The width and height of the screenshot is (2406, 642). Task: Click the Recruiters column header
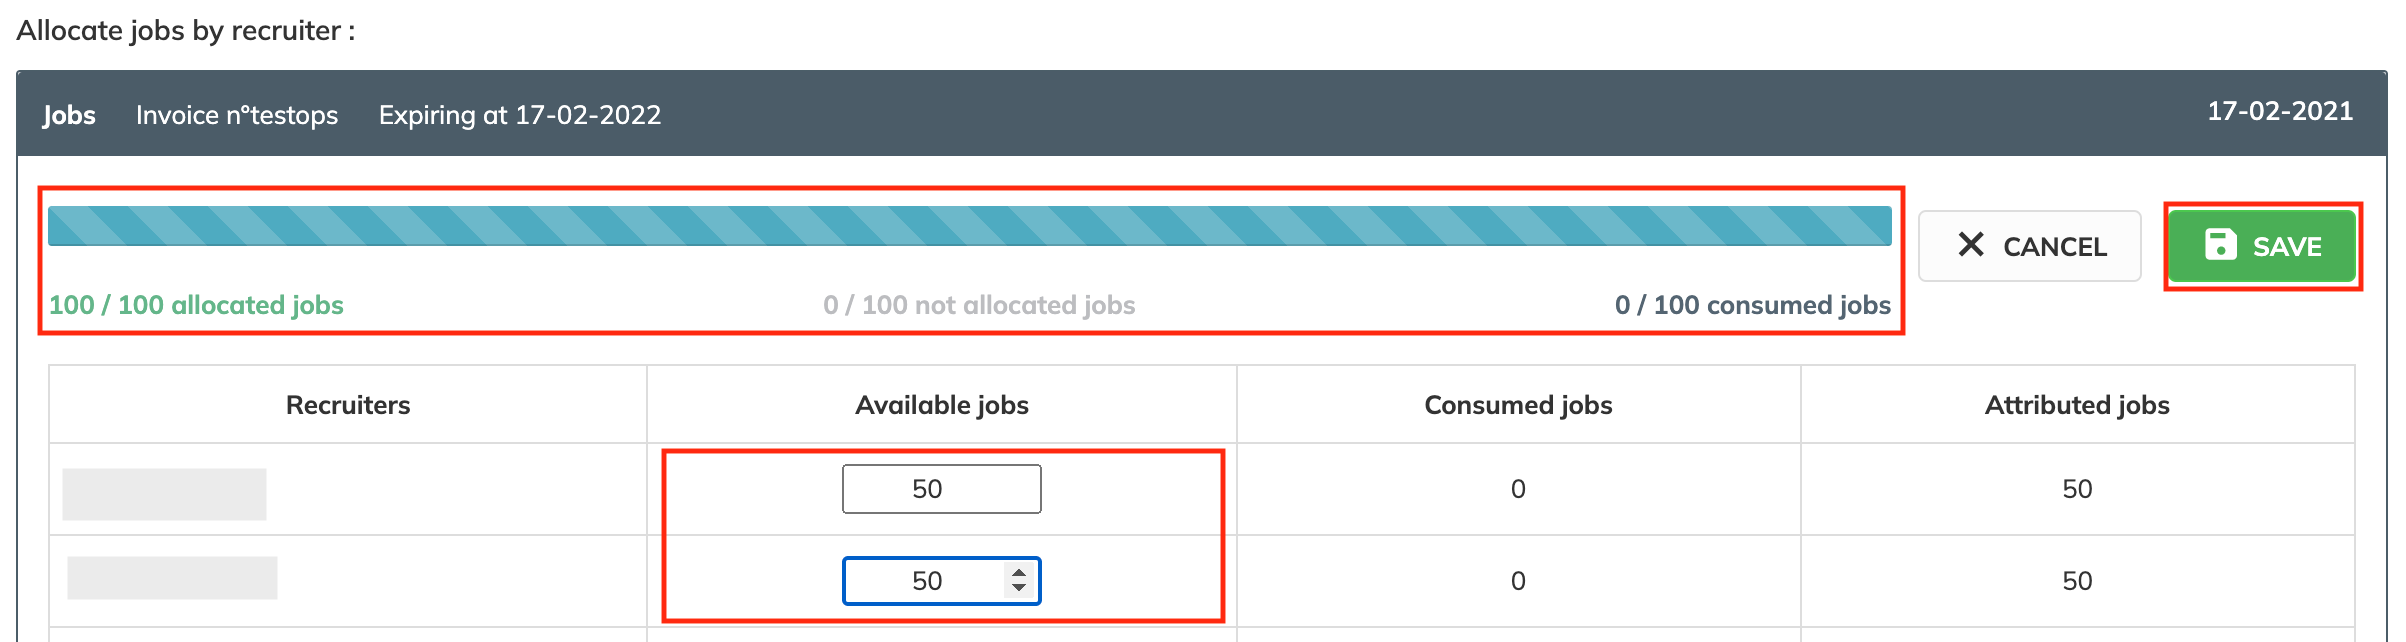(x=348, y=405)
